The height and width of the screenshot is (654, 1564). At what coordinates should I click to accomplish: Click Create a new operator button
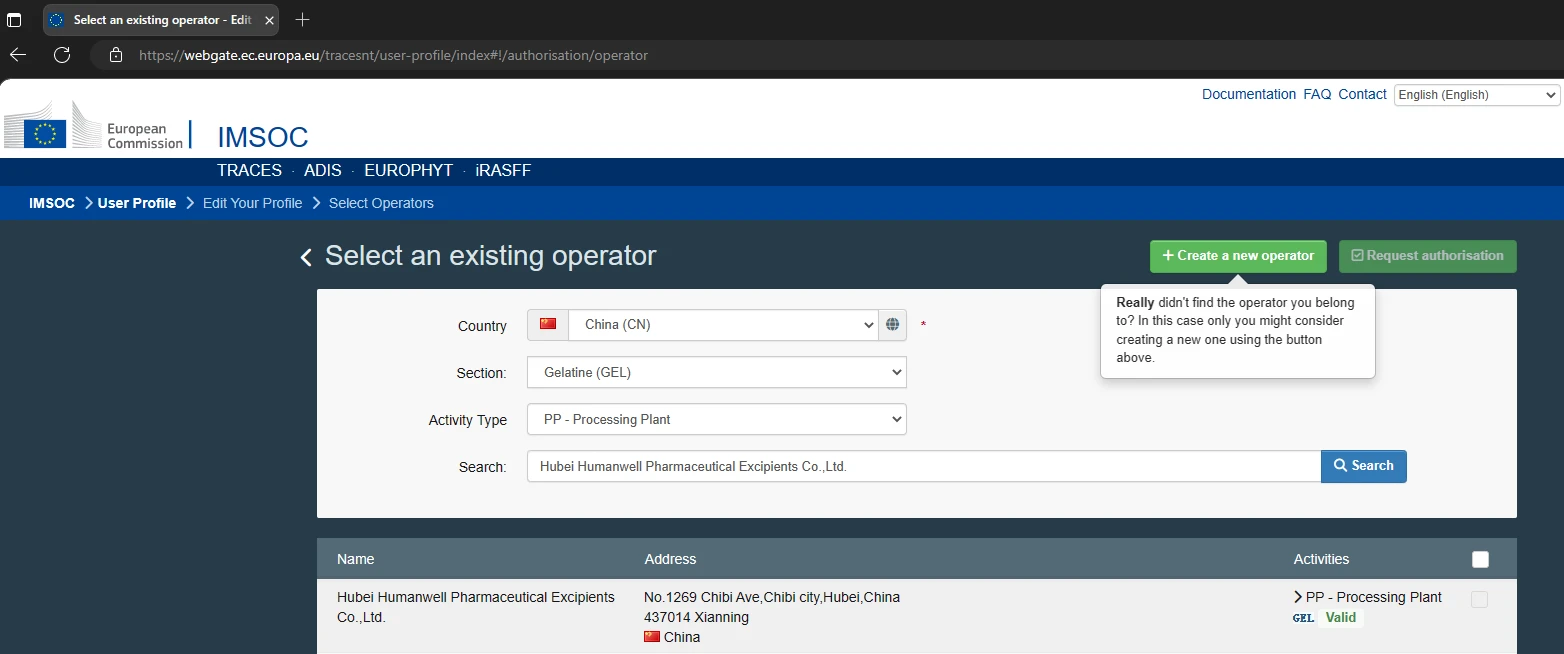pos(1238,256)
